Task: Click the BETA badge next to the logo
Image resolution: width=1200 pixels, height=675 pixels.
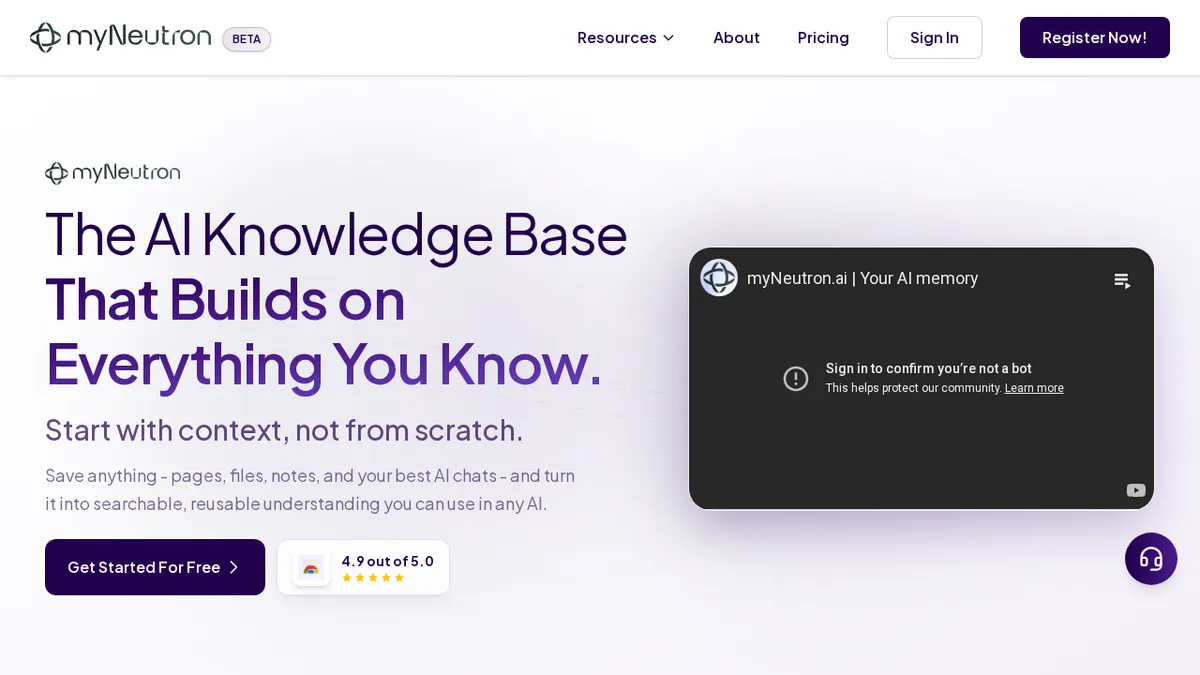Action: 246,39
